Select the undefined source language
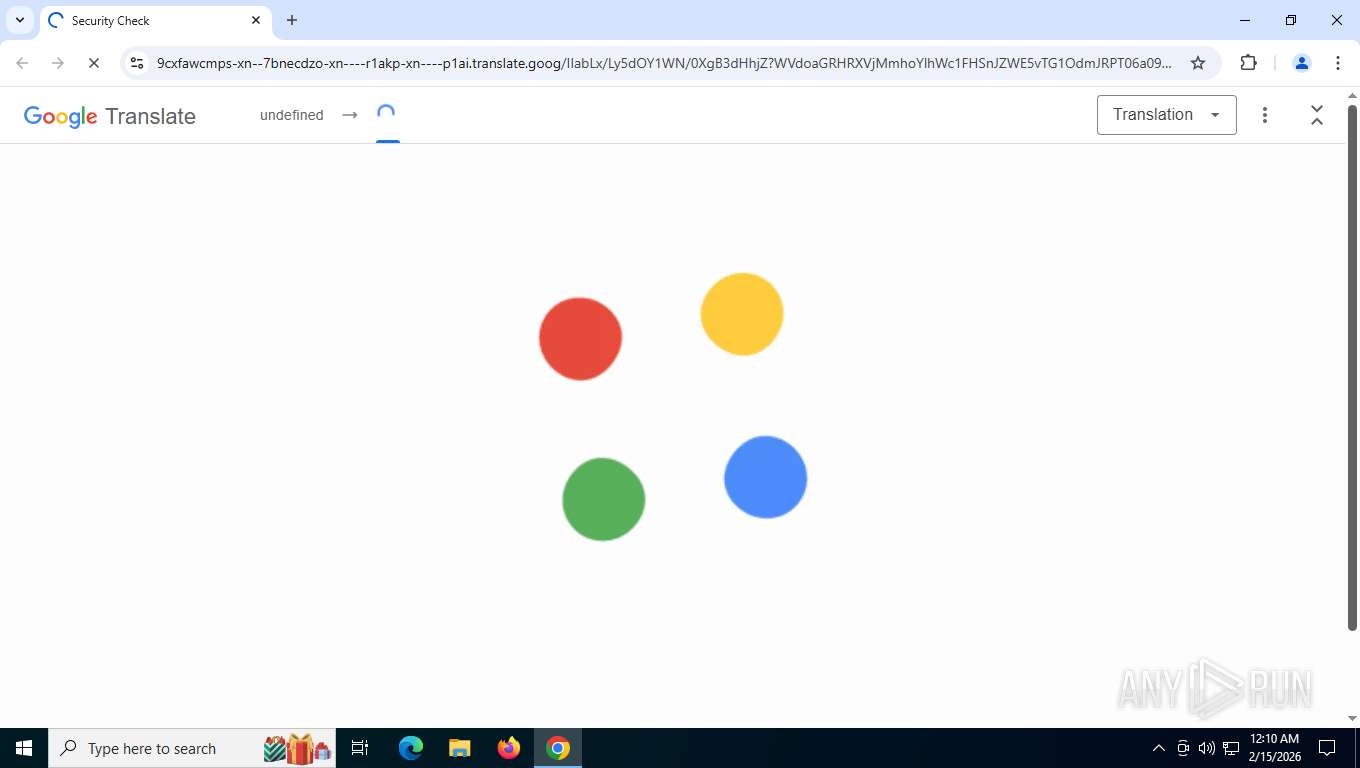The height and width of the screenshot is (768, 1360). pyautogui.click(x=292, y=115)
